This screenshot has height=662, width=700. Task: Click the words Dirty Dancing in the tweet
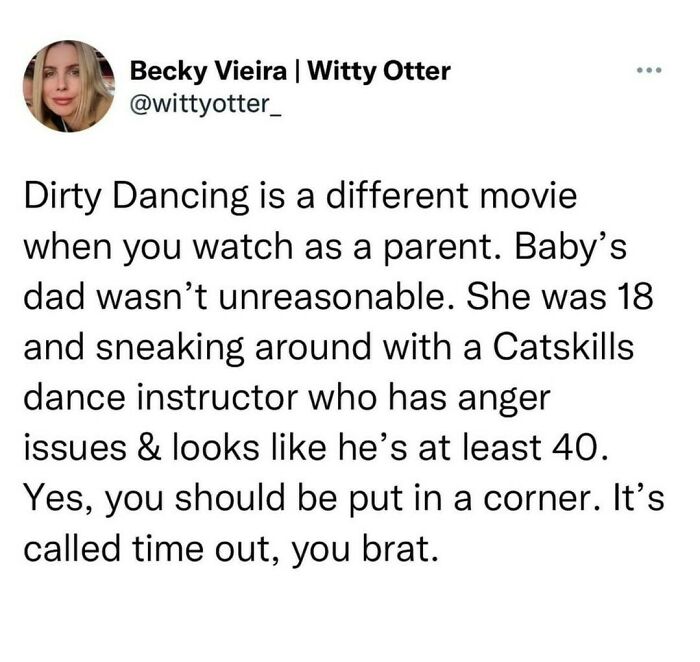click(136, 196)
